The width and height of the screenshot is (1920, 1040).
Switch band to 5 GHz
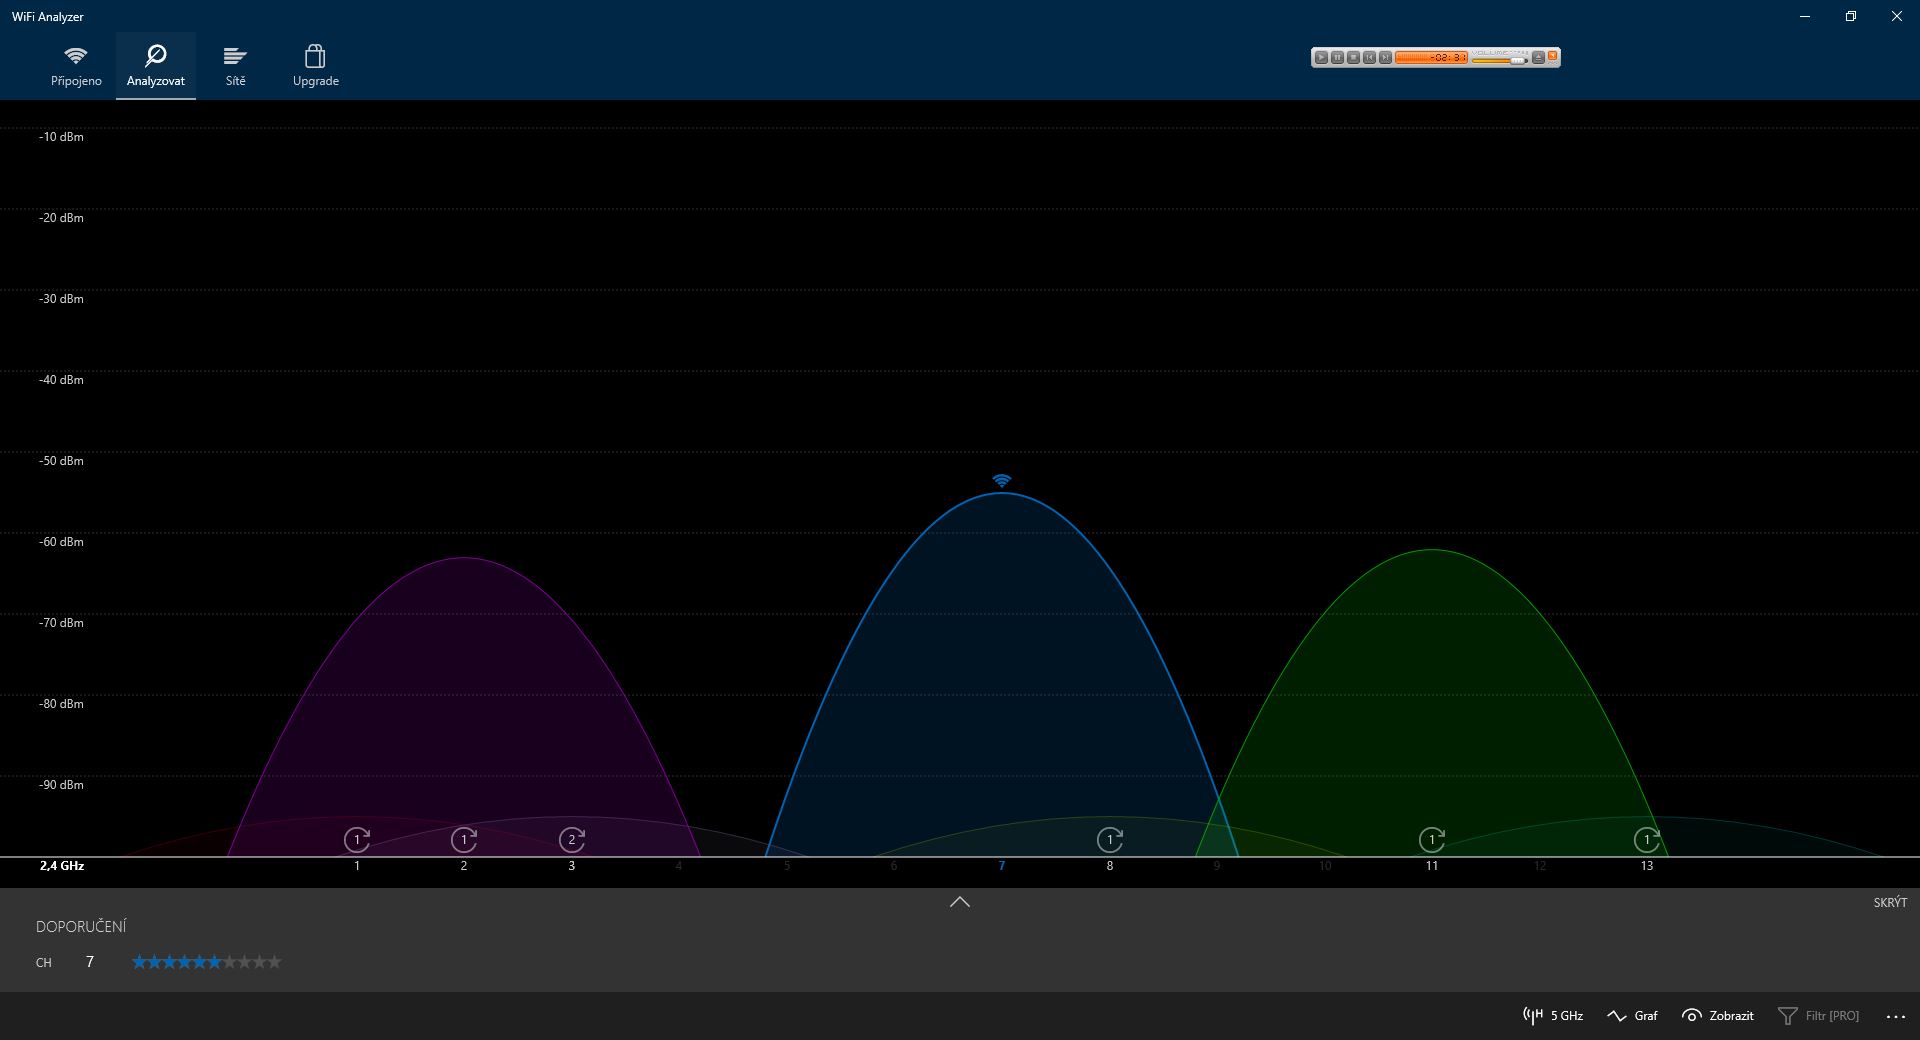tap(1553, 1016)
